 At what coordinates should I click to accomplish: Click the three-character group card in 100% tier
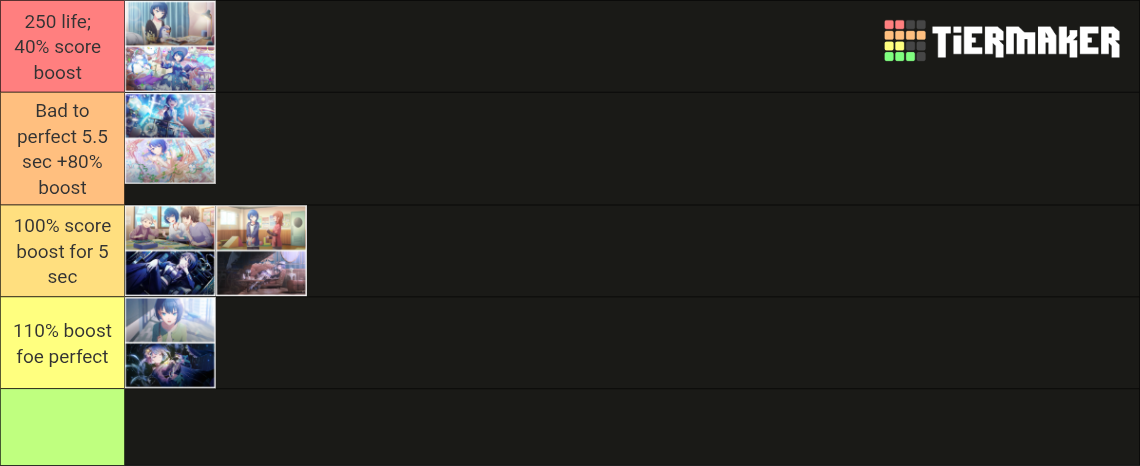[x=170, y=228]
